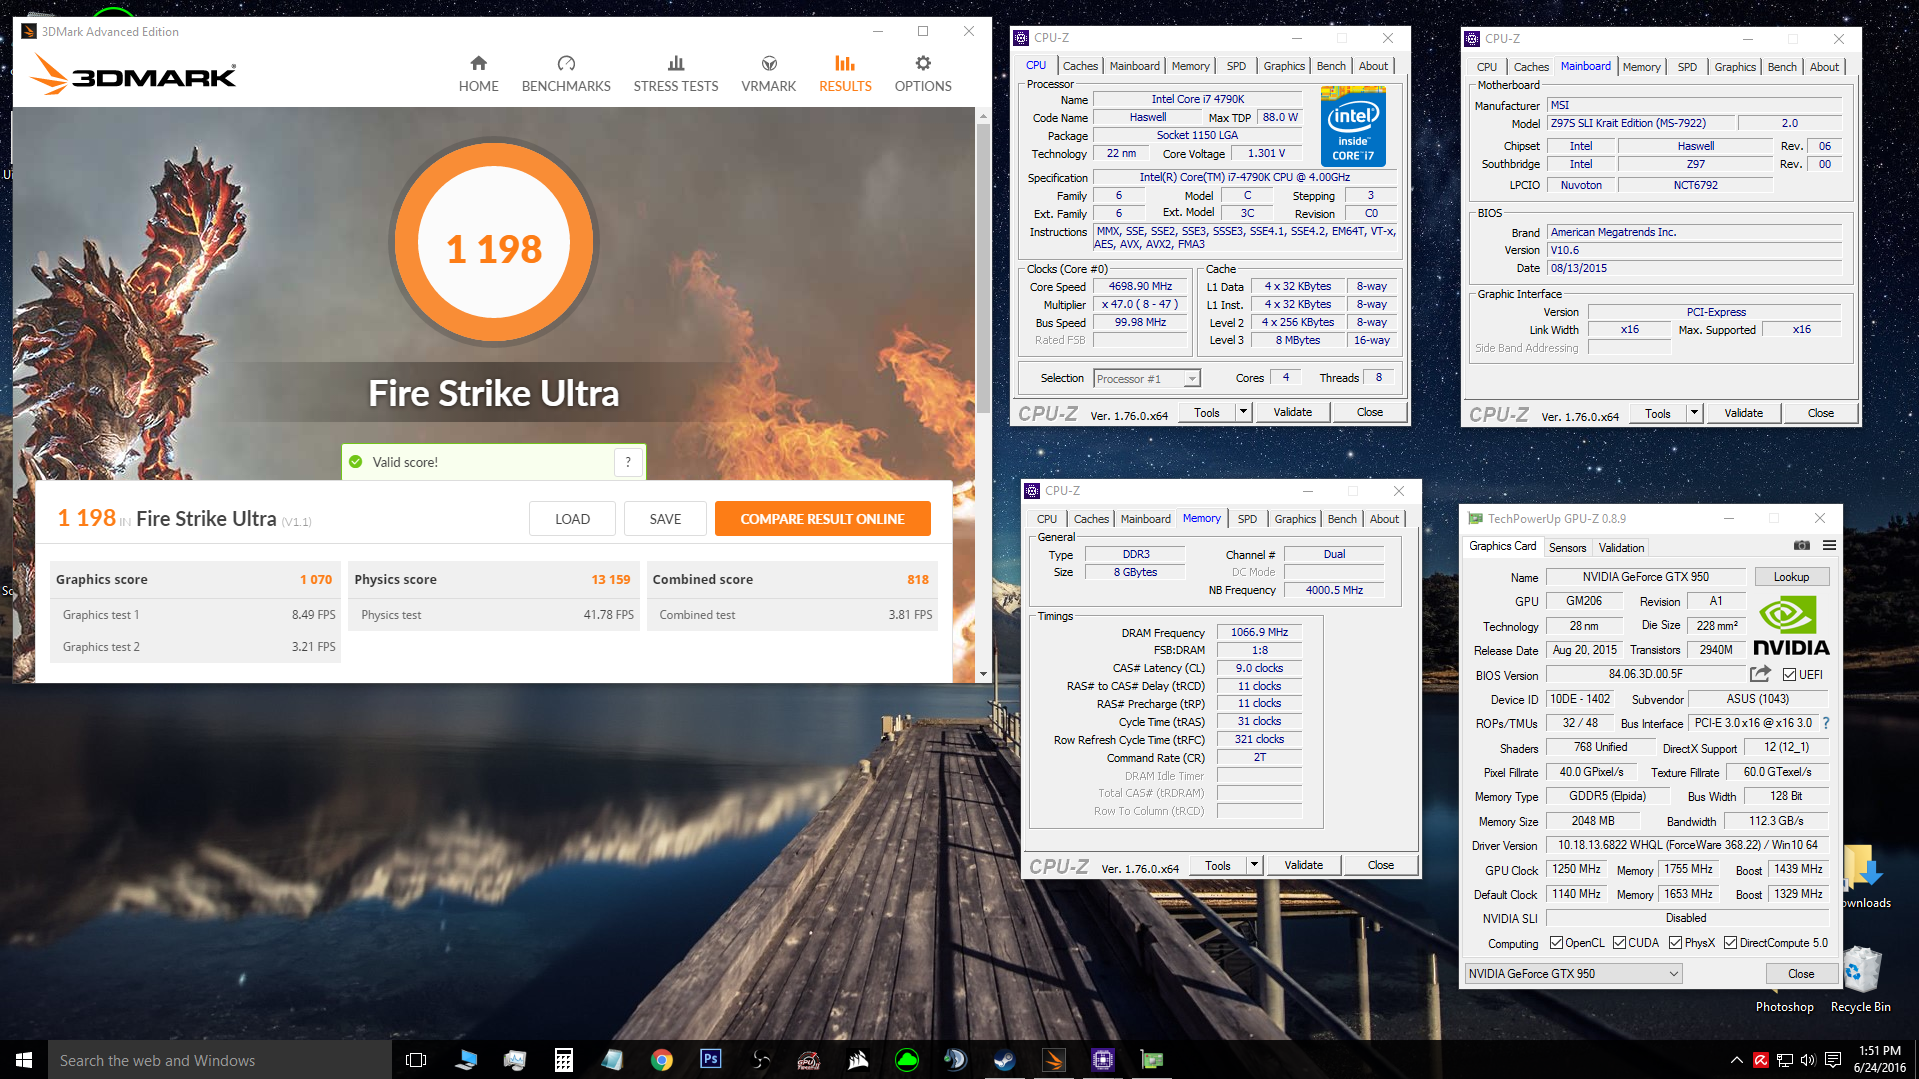Open Calculator from the taskbar

564,1060
